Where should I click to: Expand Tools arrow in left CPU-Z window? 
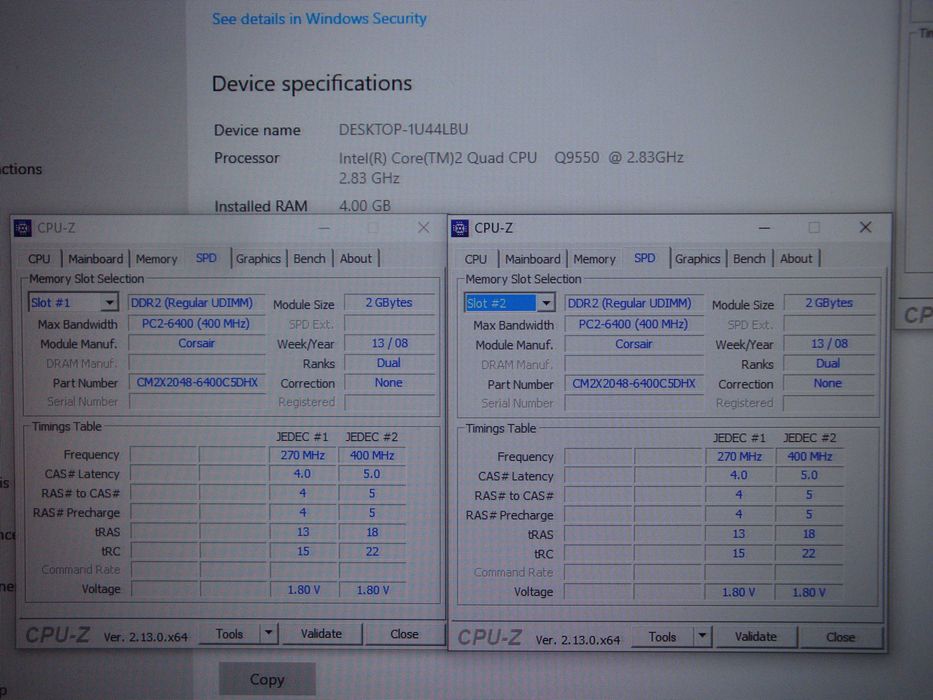[x=269, y=633]
